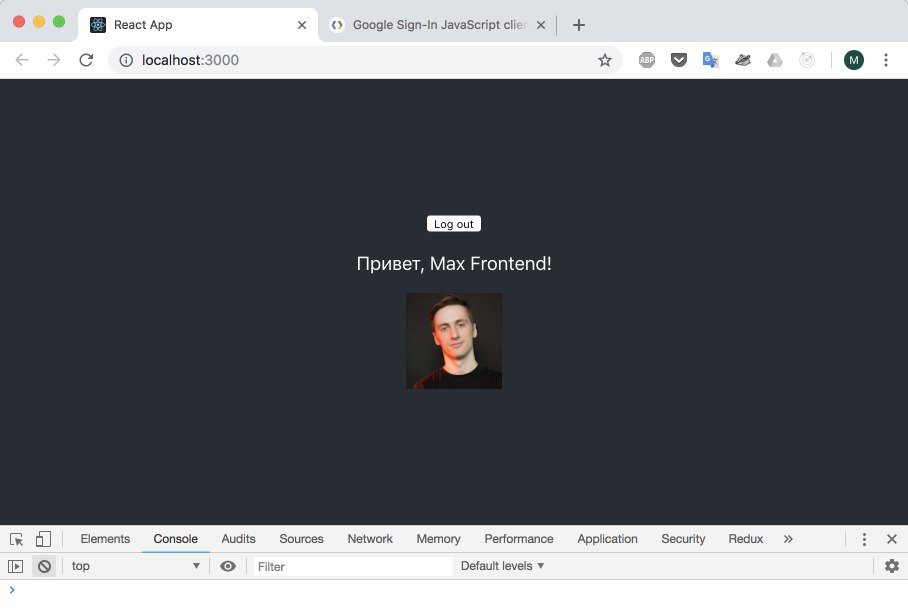
Task: Open the Pocket extension icon
Action: coord(679,60)
